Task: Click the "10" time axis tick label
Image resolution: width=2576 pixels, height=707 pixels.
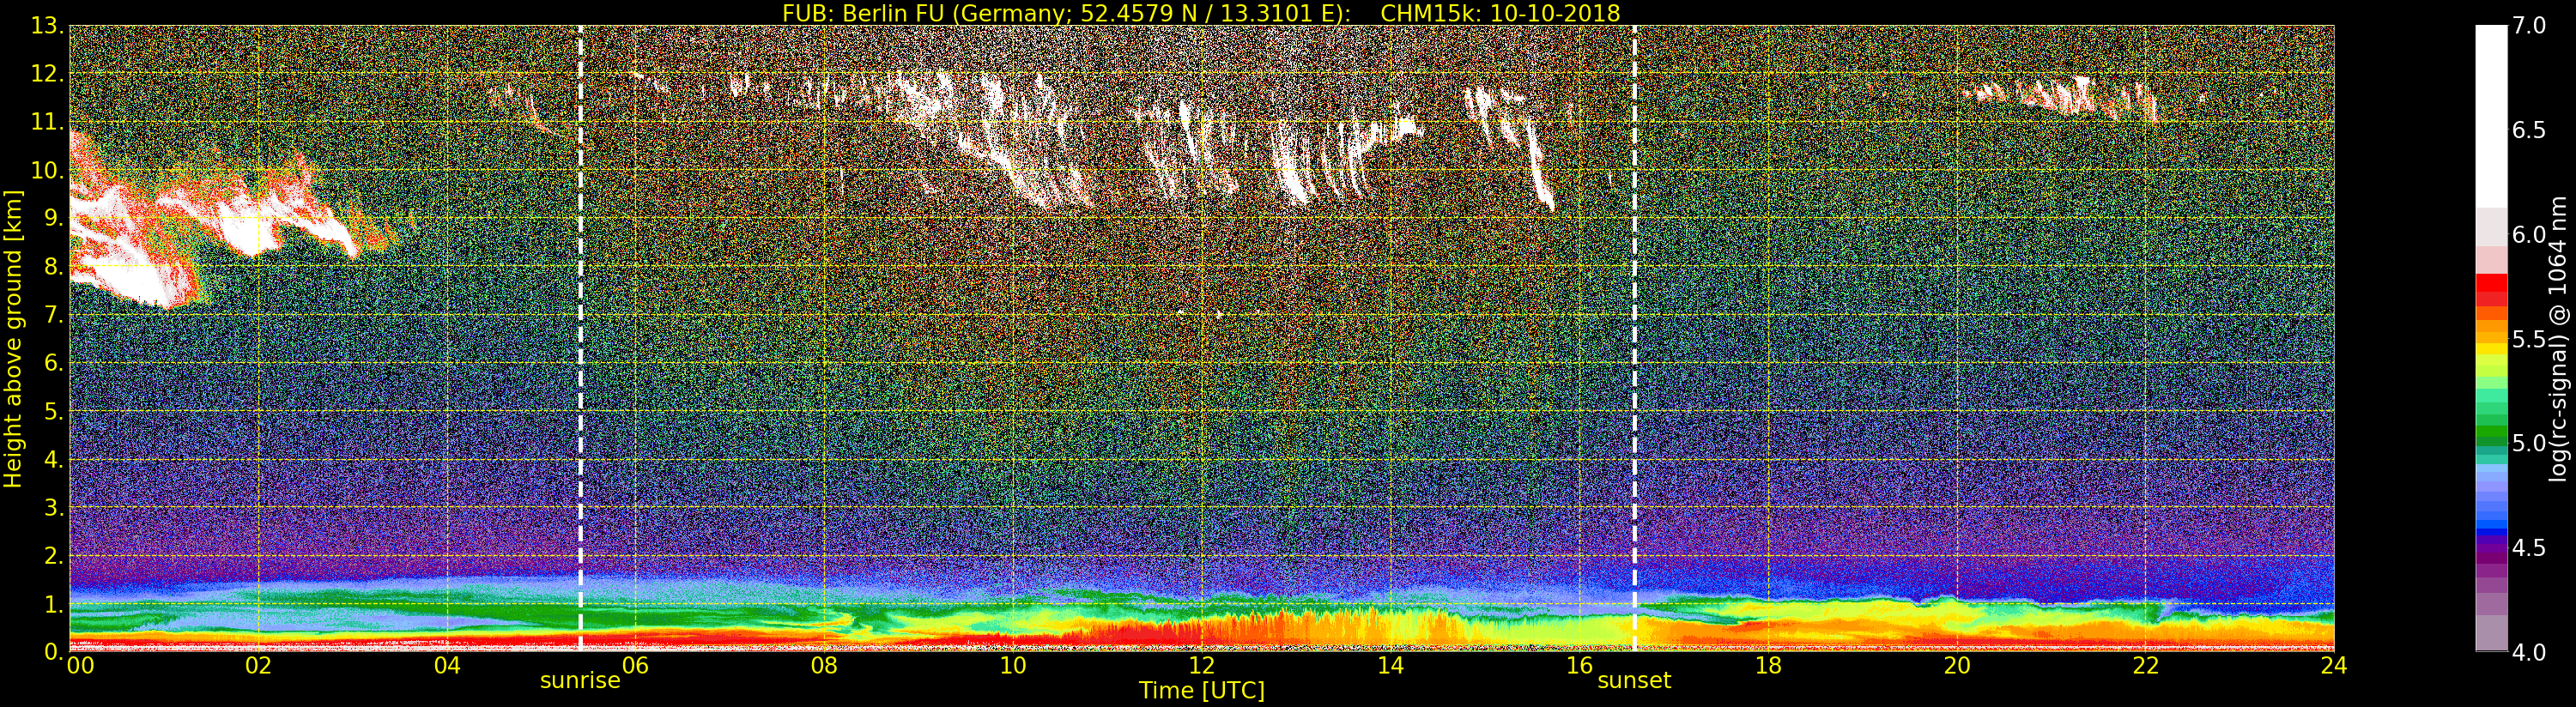Action: click(1013, 666)
